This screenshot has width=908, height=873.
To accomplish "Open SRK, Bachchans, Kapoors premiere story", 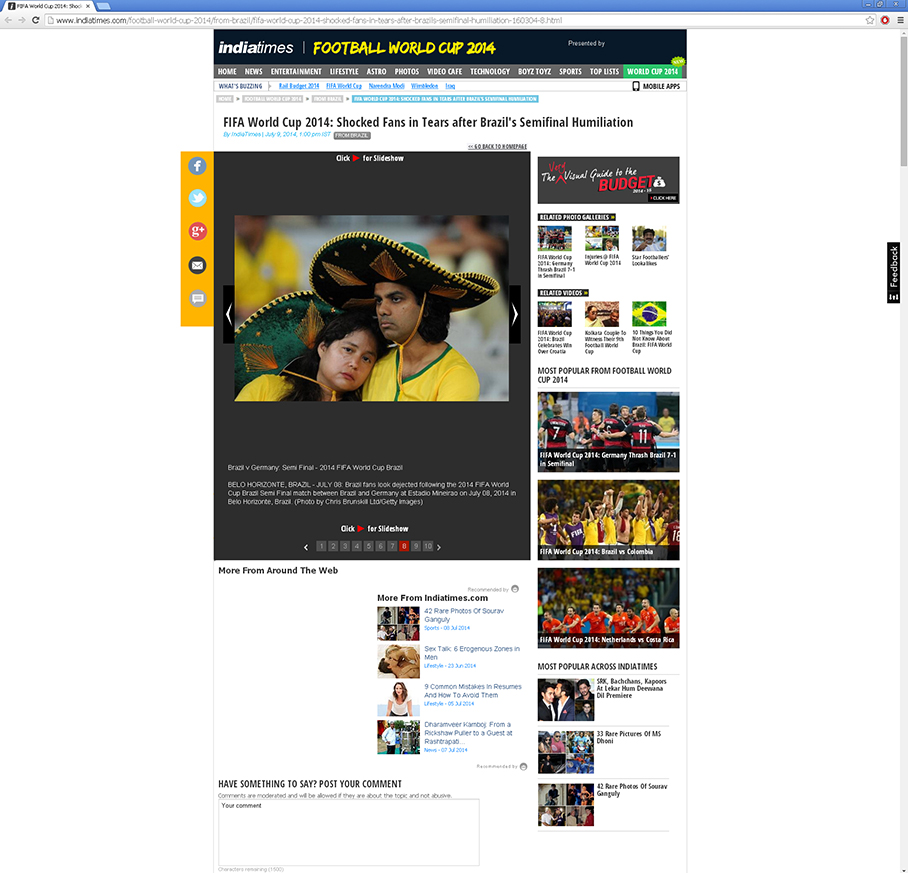I will [x=632, y=688].
